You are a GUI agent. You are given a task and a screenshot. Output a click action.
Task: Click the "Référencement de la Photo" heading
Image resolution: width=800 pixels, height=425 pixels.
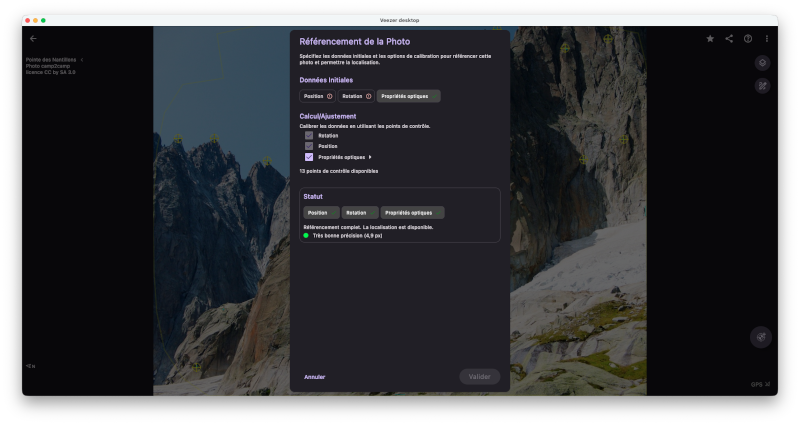[355, 42]
